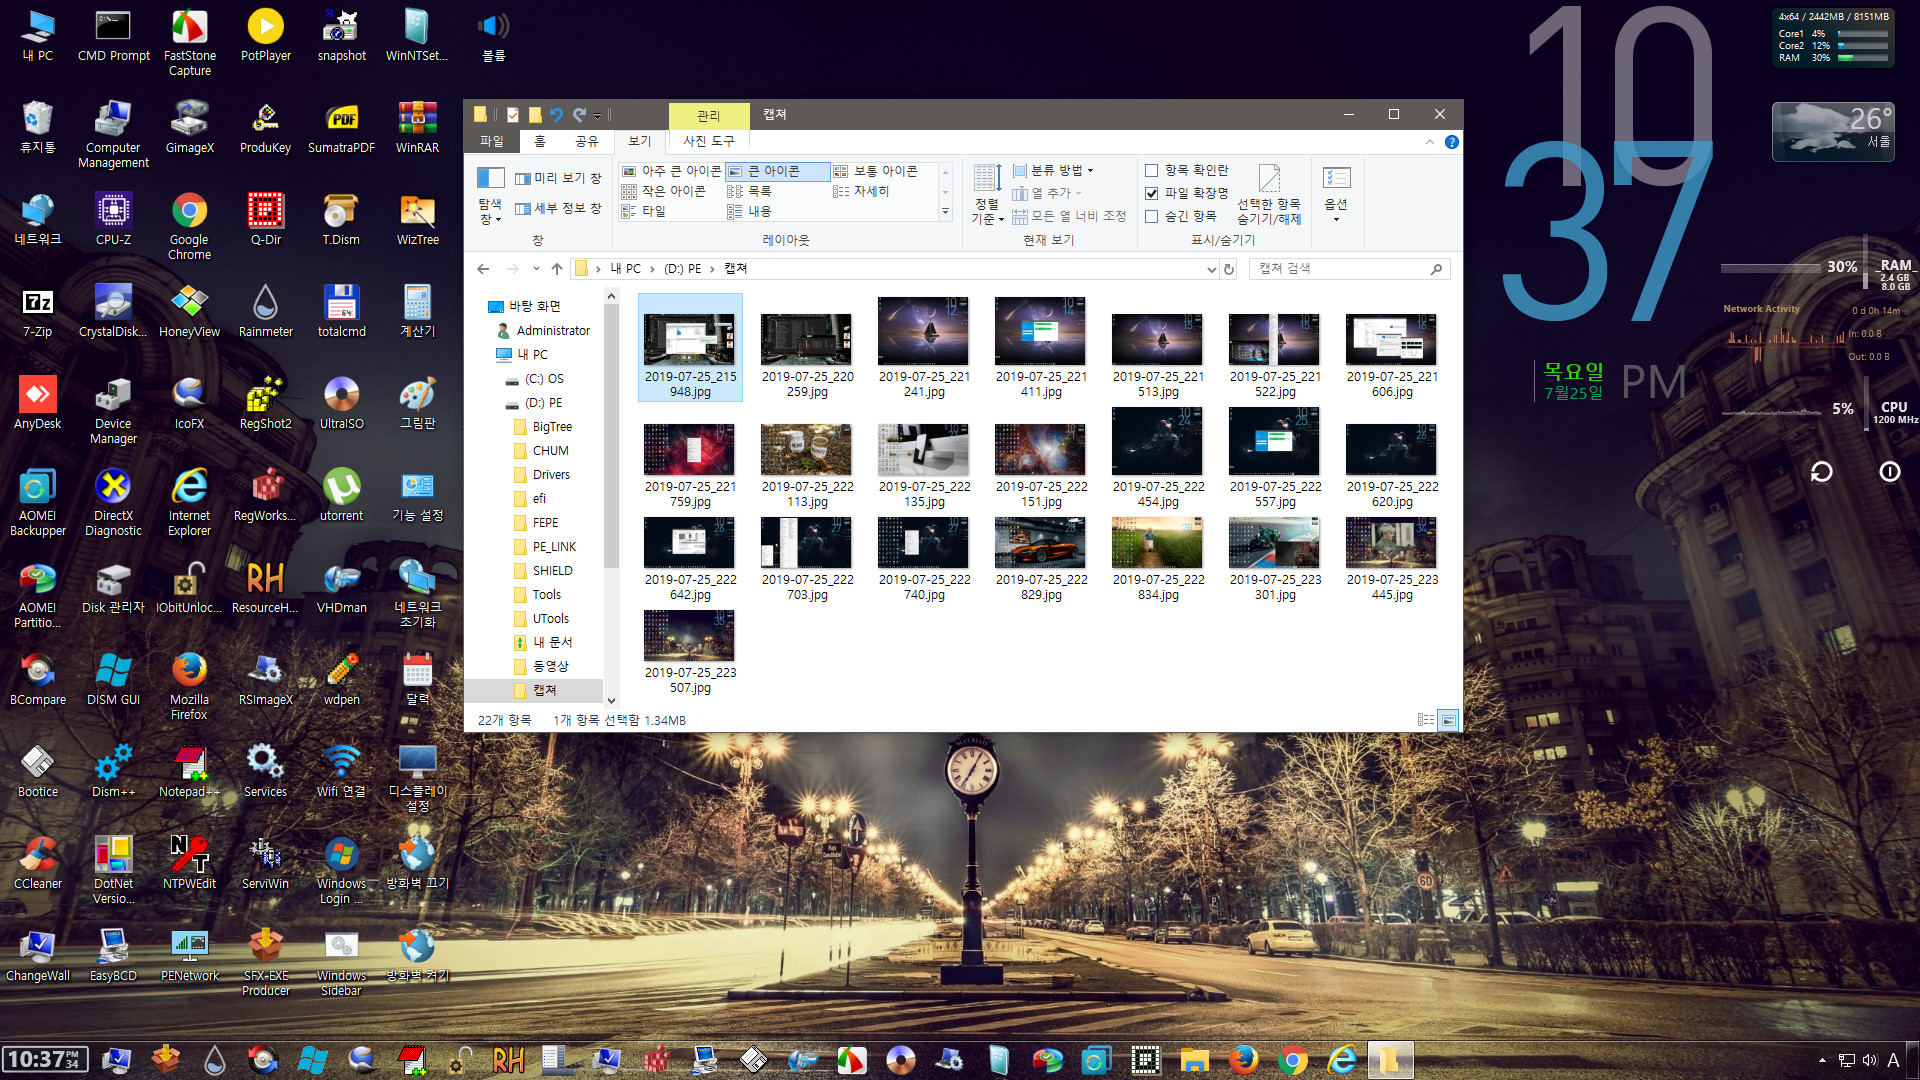Open Google Chrome desktop icon

(x=189, y=226)
